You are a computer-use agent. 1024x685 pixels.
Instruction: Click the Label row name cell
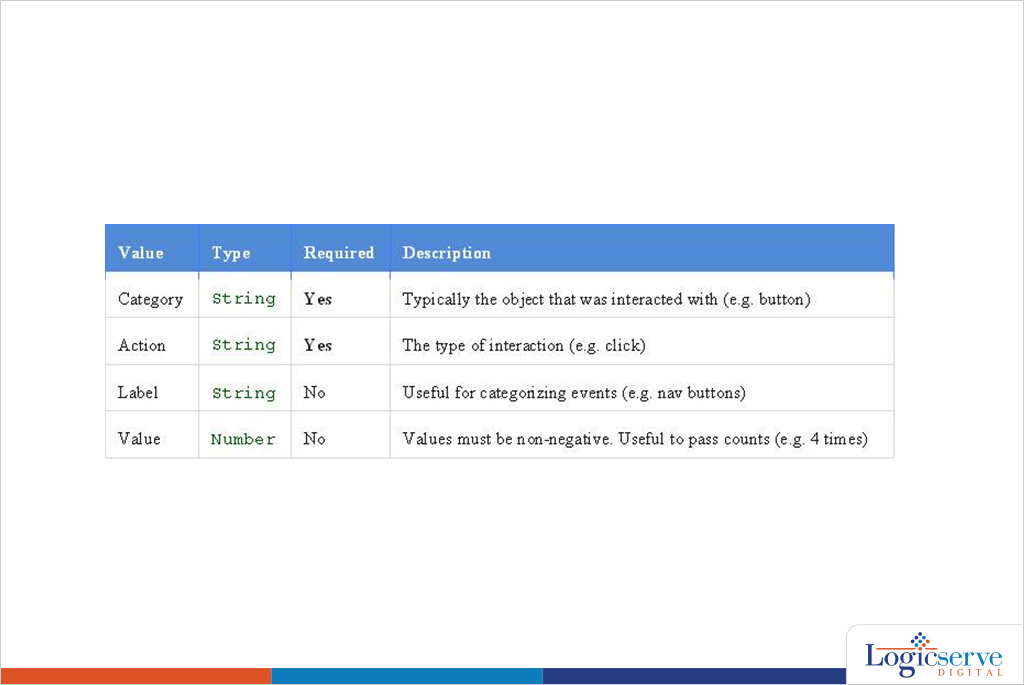(x=138, y=392)
